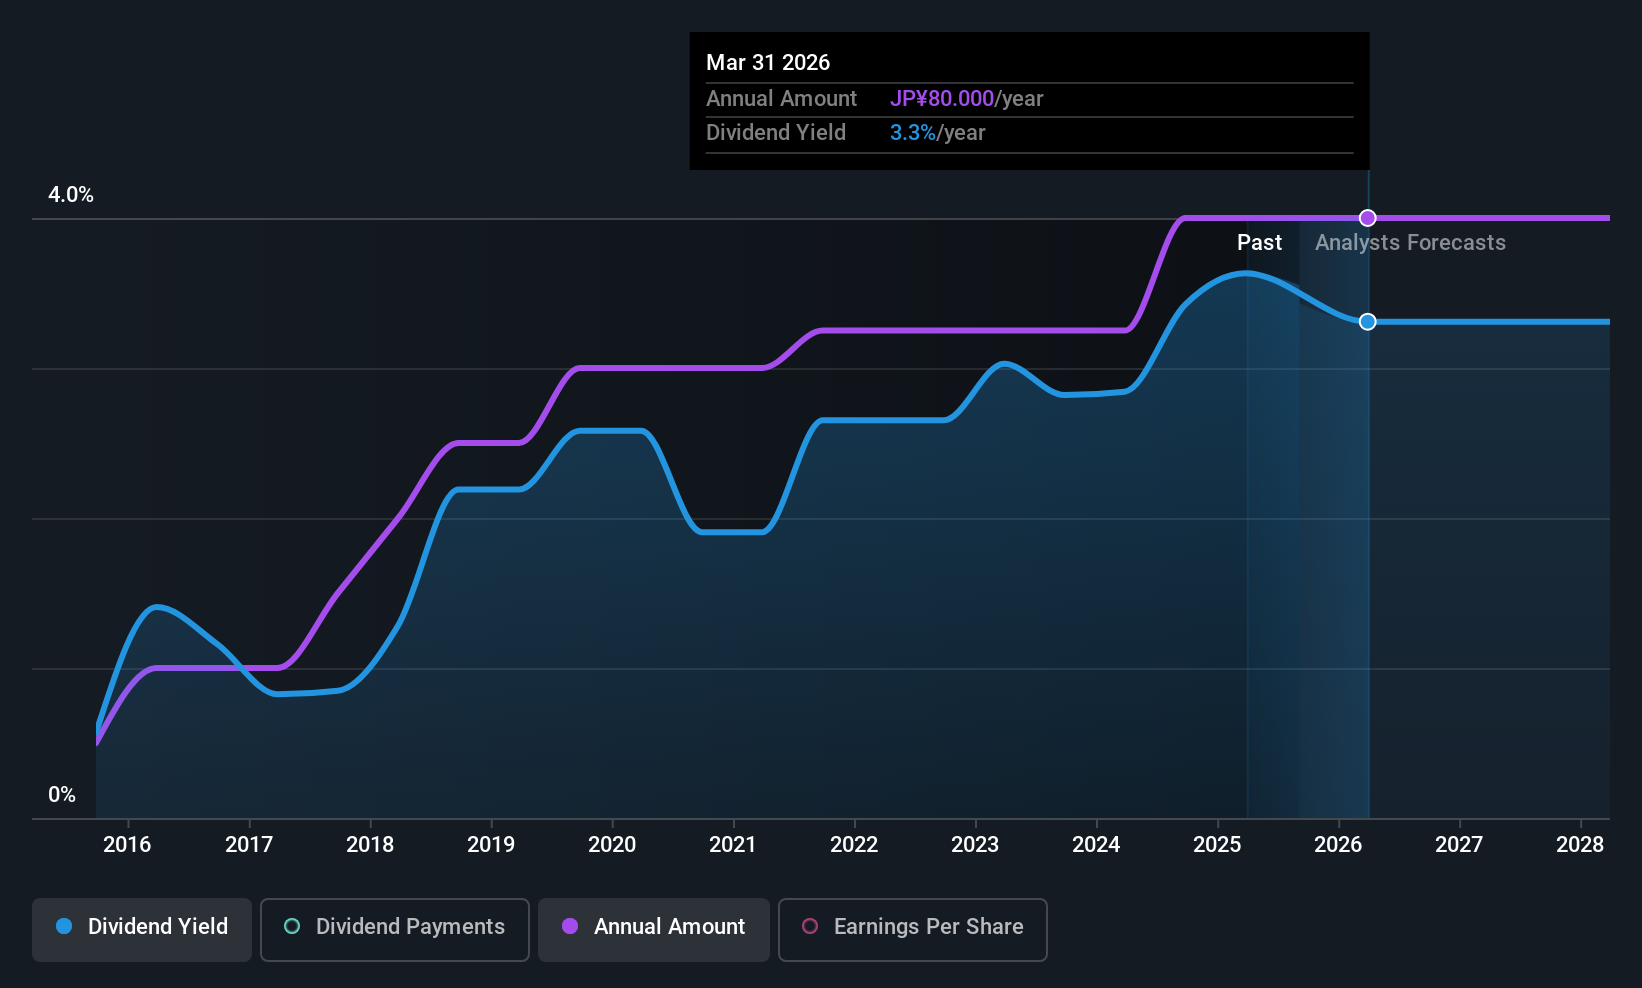Click the Past region label
Viewport: 1642px width, 988px height.
1259,243
